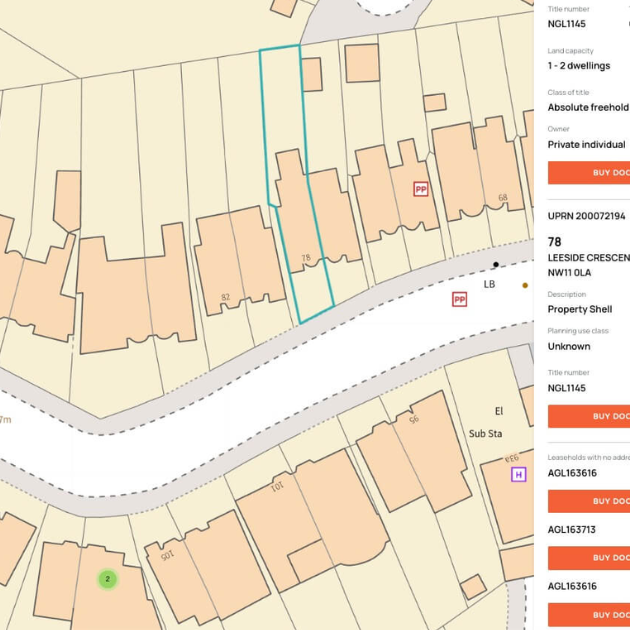
Task: Click the NGL1145 title number at panel top
Action: coord(567,24)
